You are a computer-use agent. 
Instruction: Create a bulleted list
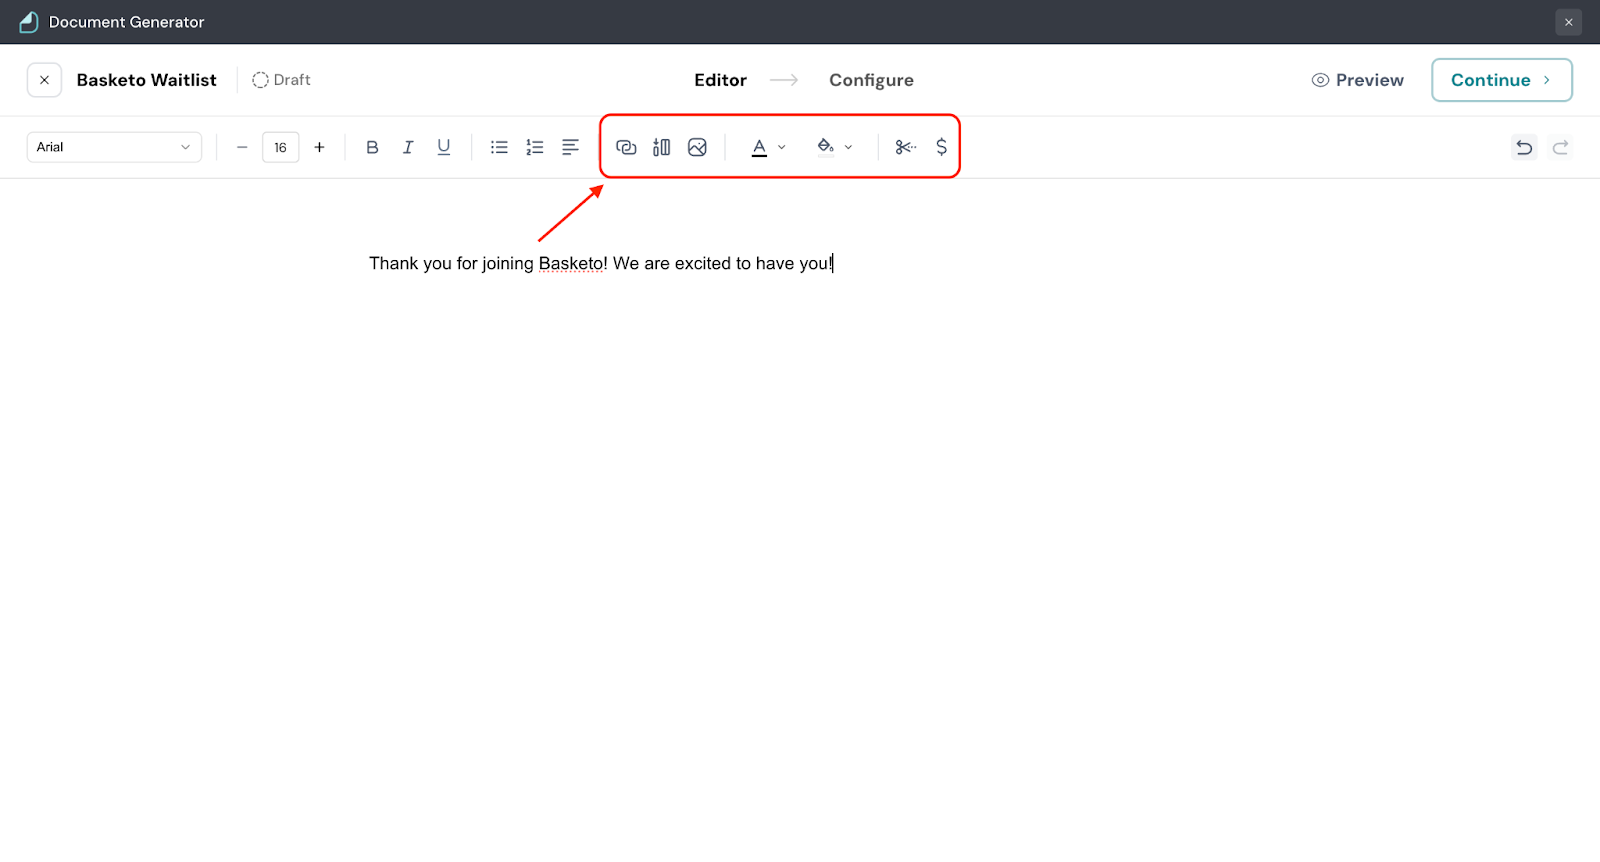[499, 147]
